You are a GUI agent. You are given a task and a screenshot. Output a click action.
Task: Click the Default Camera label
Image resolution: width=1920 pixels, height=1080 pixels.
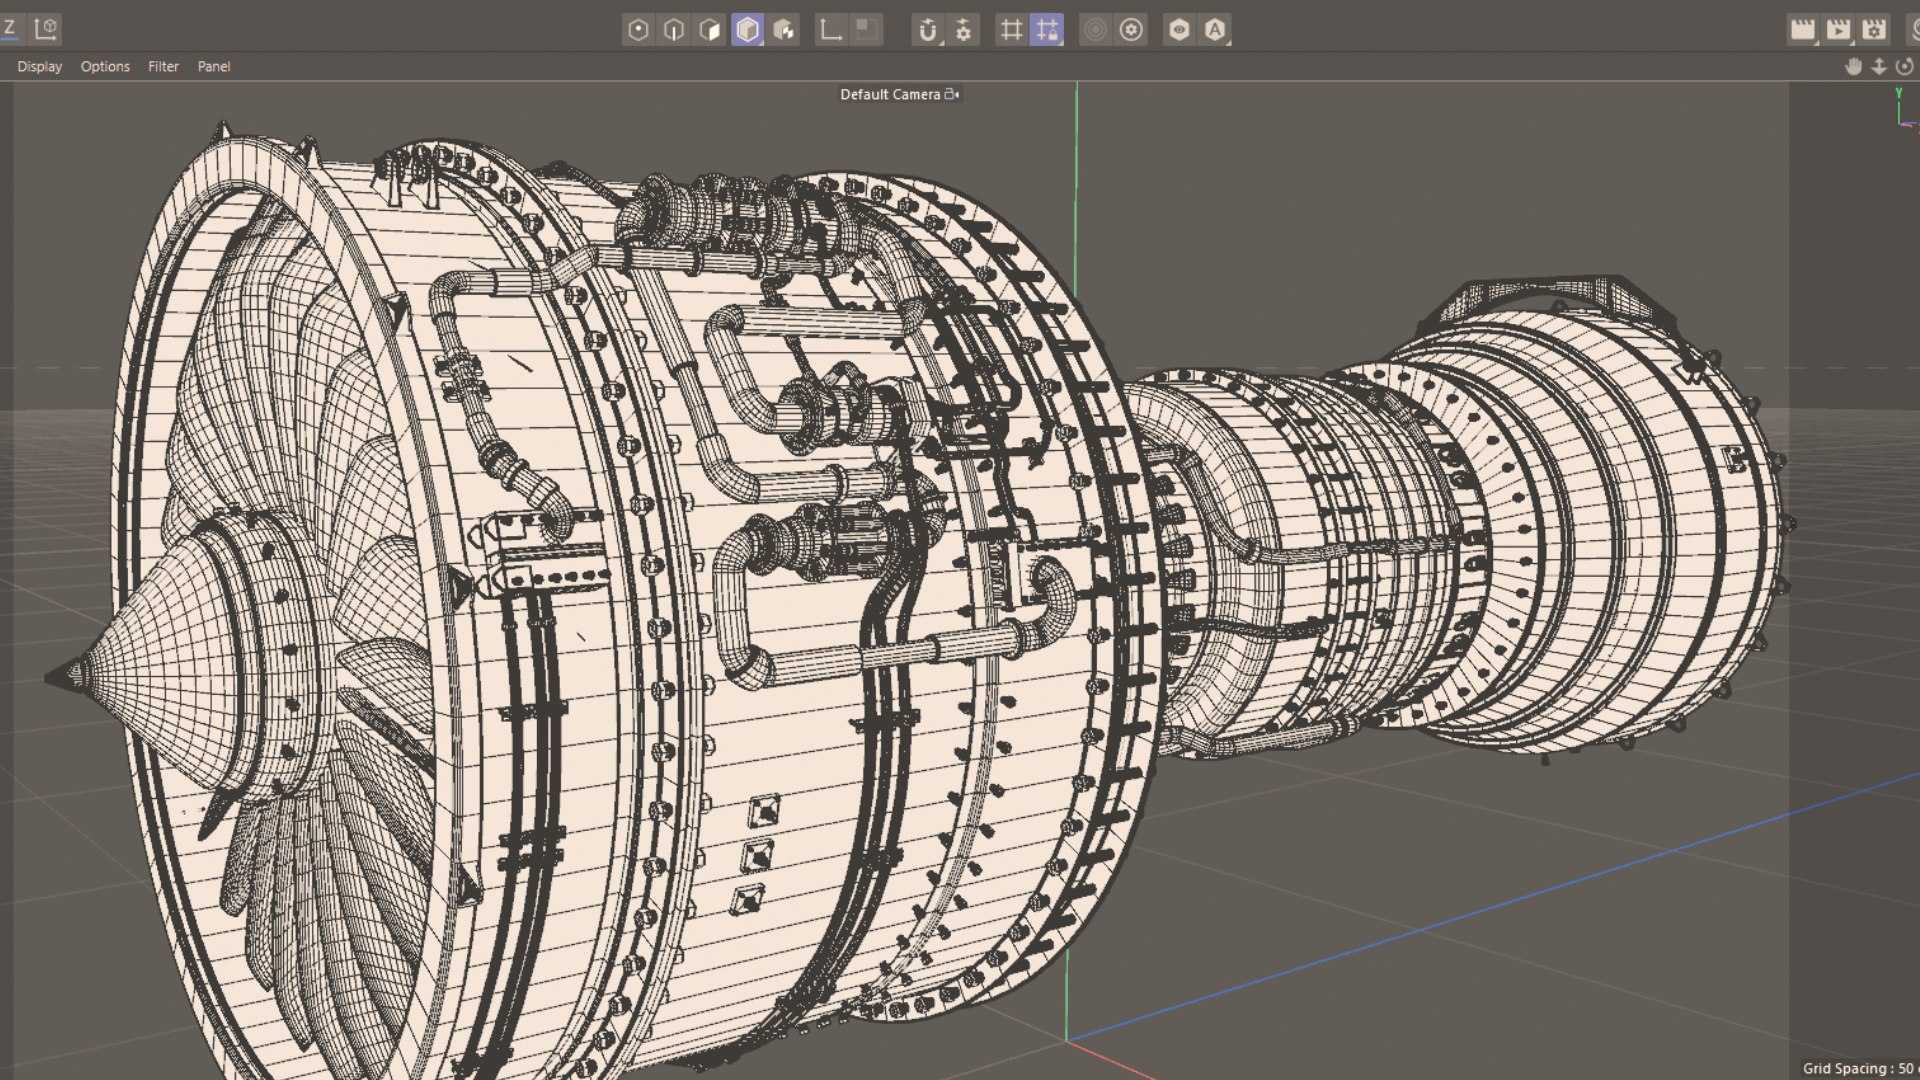coord(890,94)
